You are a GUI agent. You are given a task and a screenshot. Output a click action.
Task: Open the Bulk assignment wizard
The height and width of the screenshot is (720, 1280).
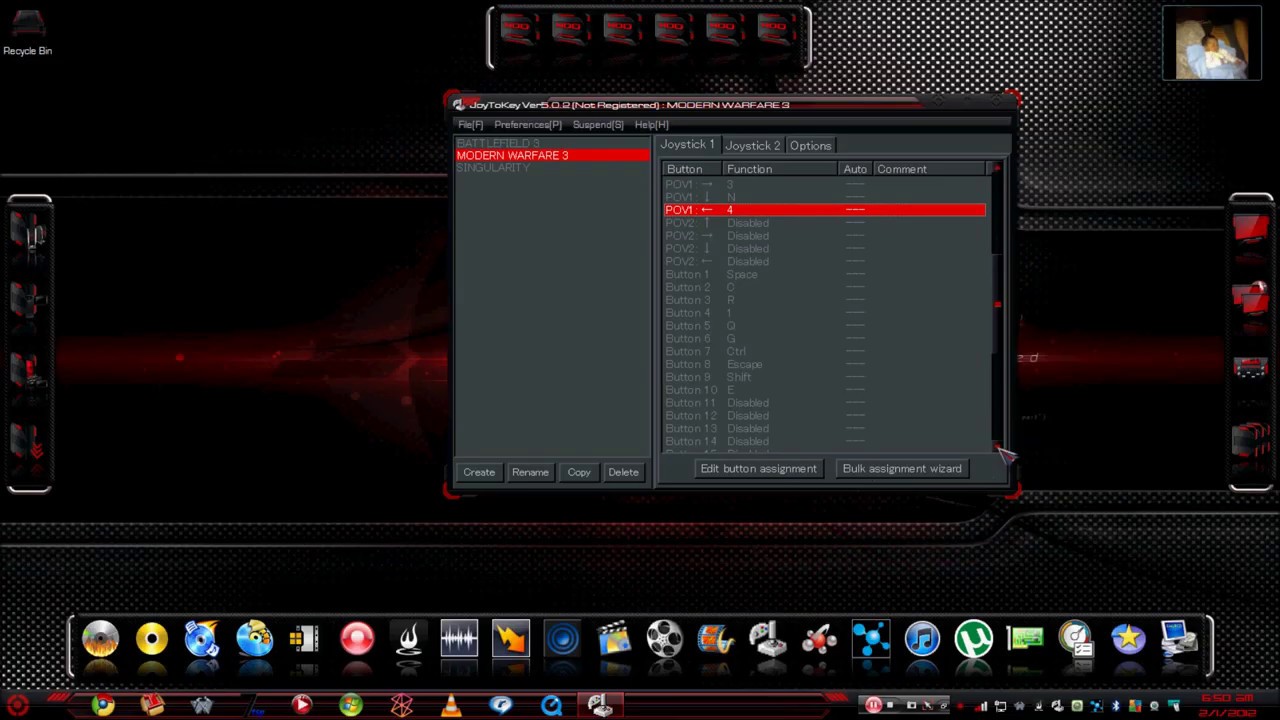coord(902,469)
